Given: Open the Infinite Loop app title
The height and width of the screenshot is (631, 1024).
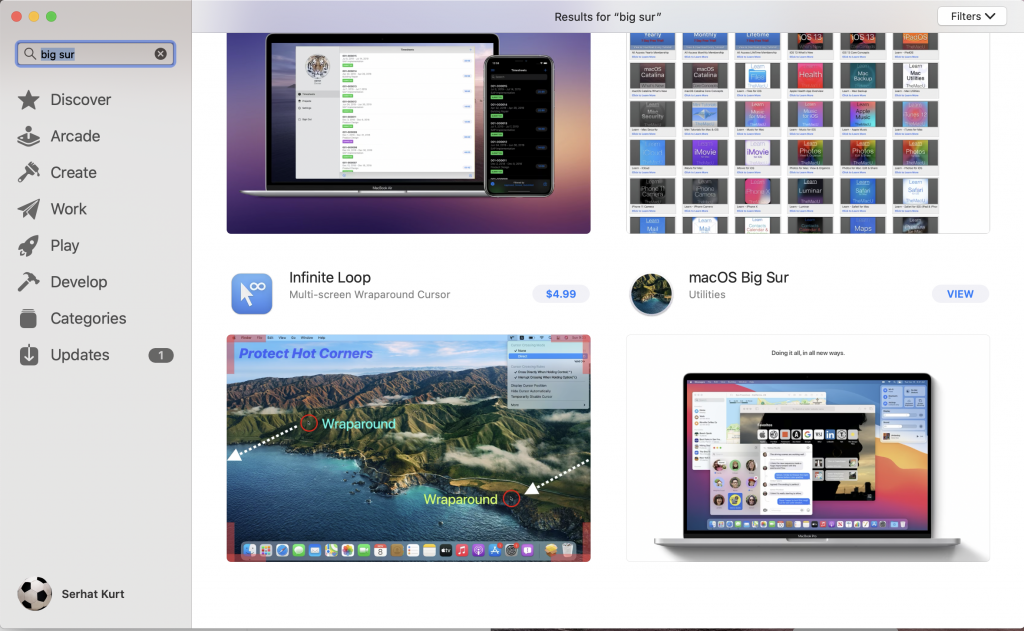Looking at the screenshot, I should (330, 278).
